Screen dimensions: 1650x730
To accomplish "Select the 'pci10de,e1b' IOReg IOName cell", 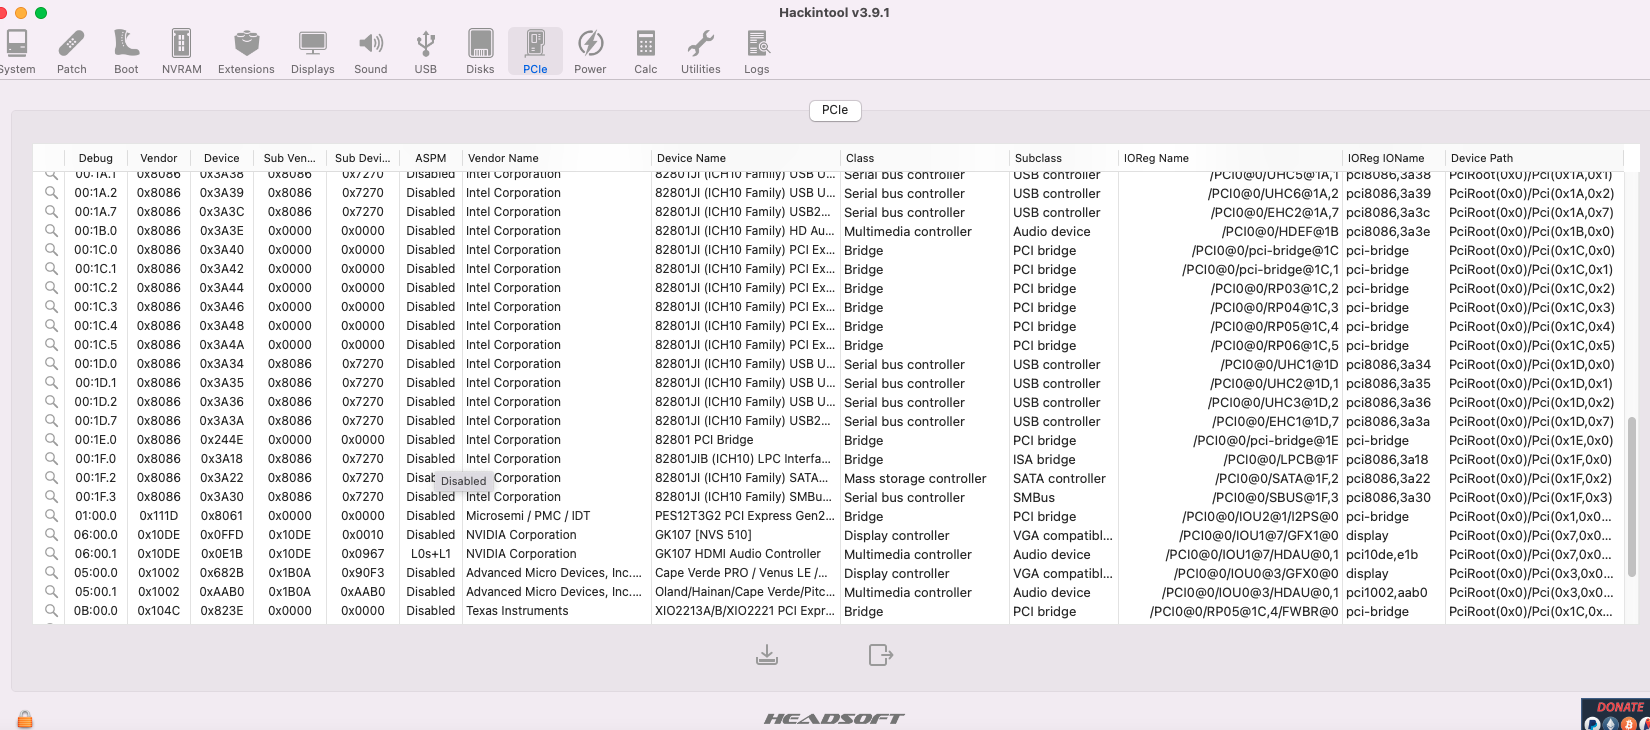I will [1382, 554].
